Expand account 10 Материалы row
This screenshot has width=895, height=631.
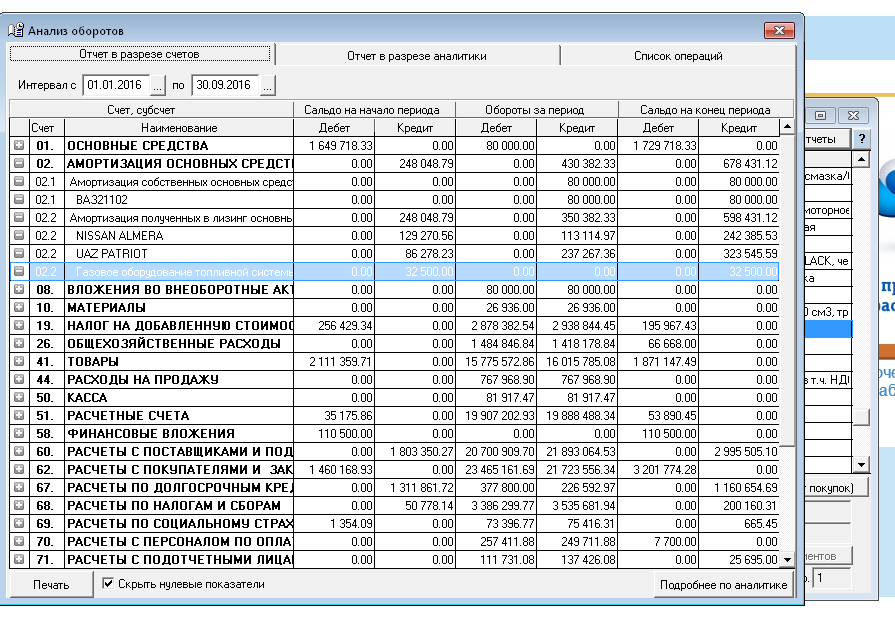coord(19,308)
